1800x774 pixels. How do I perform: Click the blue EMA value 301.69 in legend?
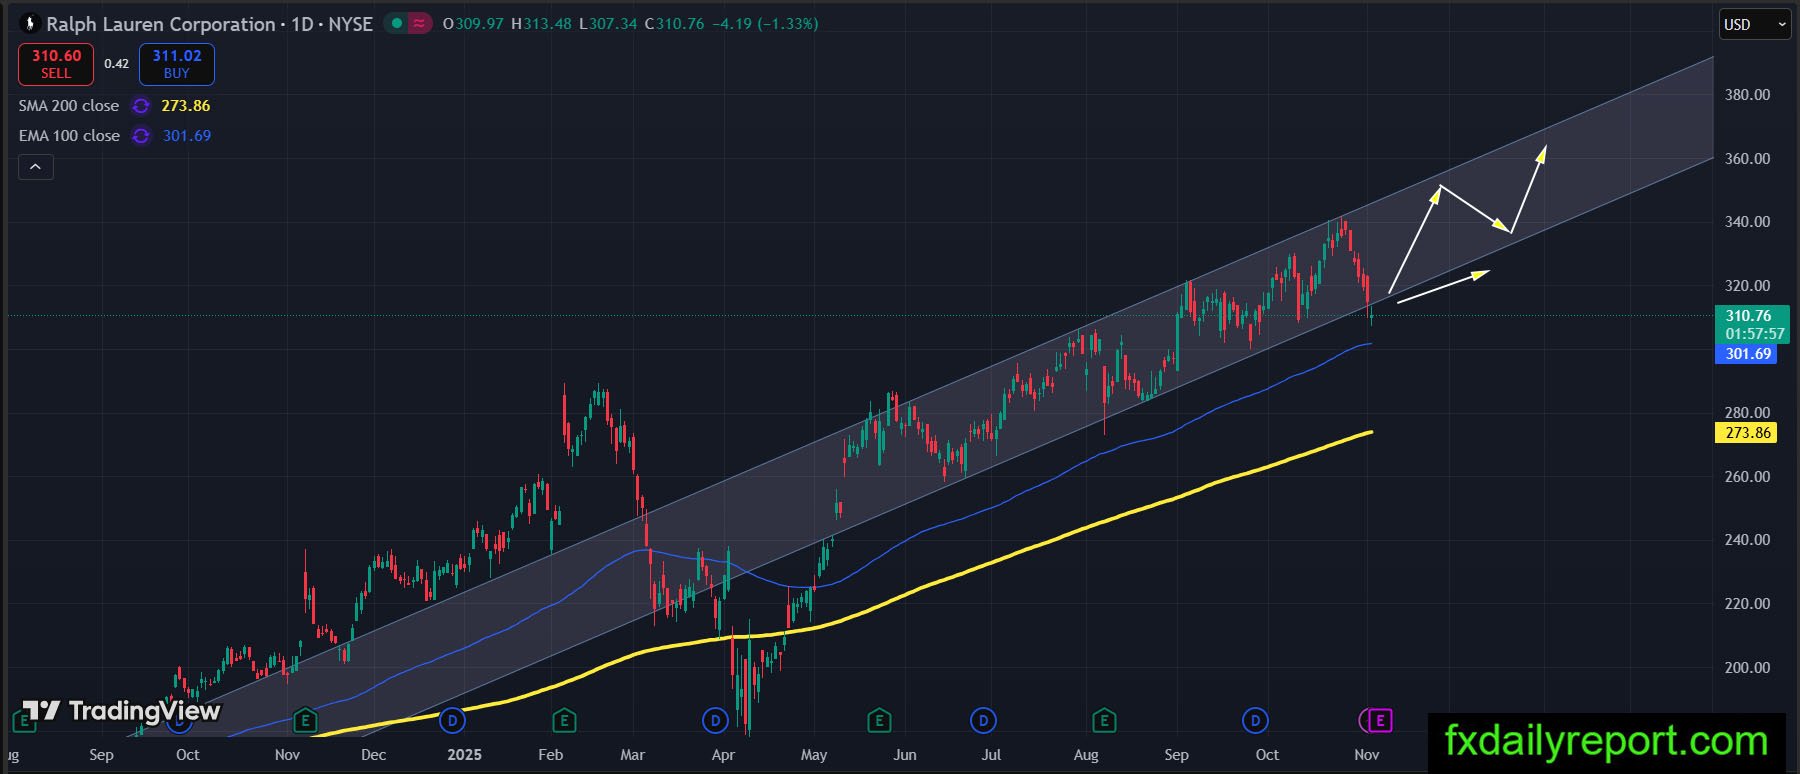click(x=187, y=136)
